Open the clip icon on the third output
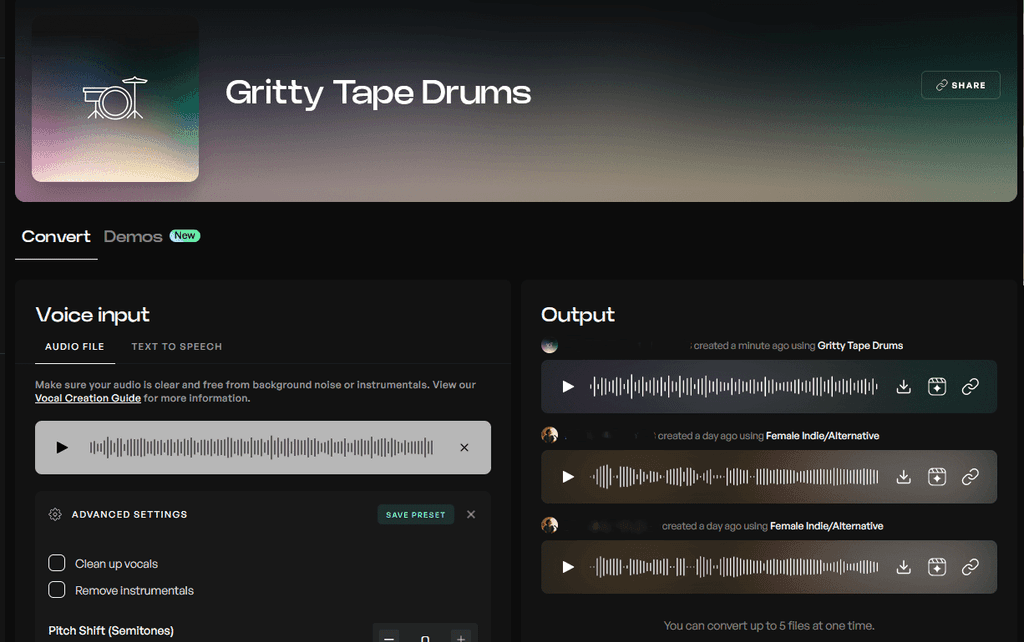The width and height of the screenshot is (1024, 642). point(937,567)
